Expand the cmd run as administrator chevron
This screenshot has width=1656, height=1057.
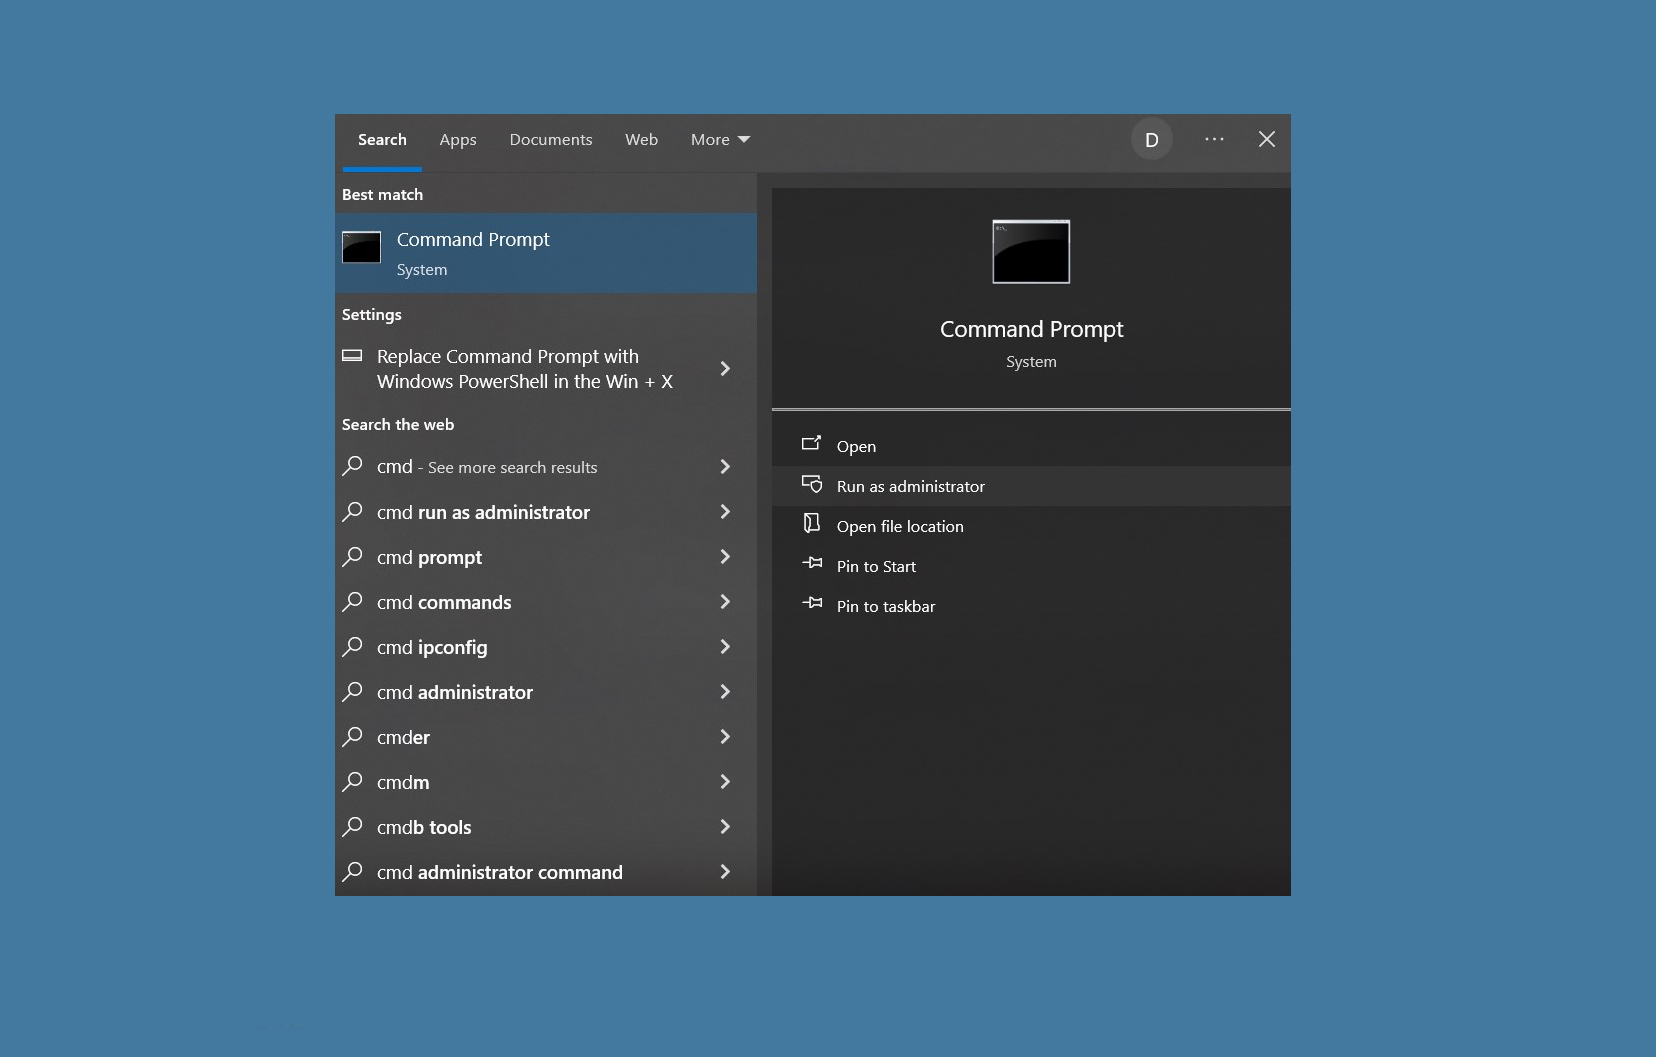pyautogui.click(x=725, y=511)
